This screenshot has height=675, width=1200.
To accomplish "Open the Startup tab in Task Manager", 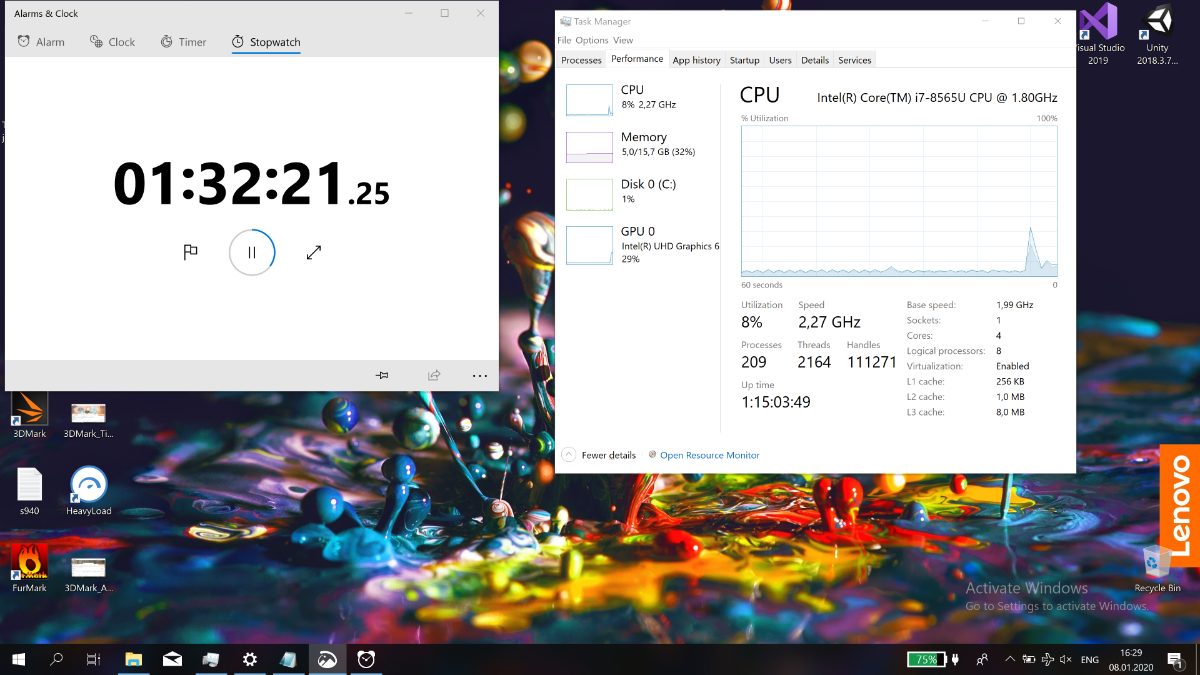I will click(x=744, y=60).
